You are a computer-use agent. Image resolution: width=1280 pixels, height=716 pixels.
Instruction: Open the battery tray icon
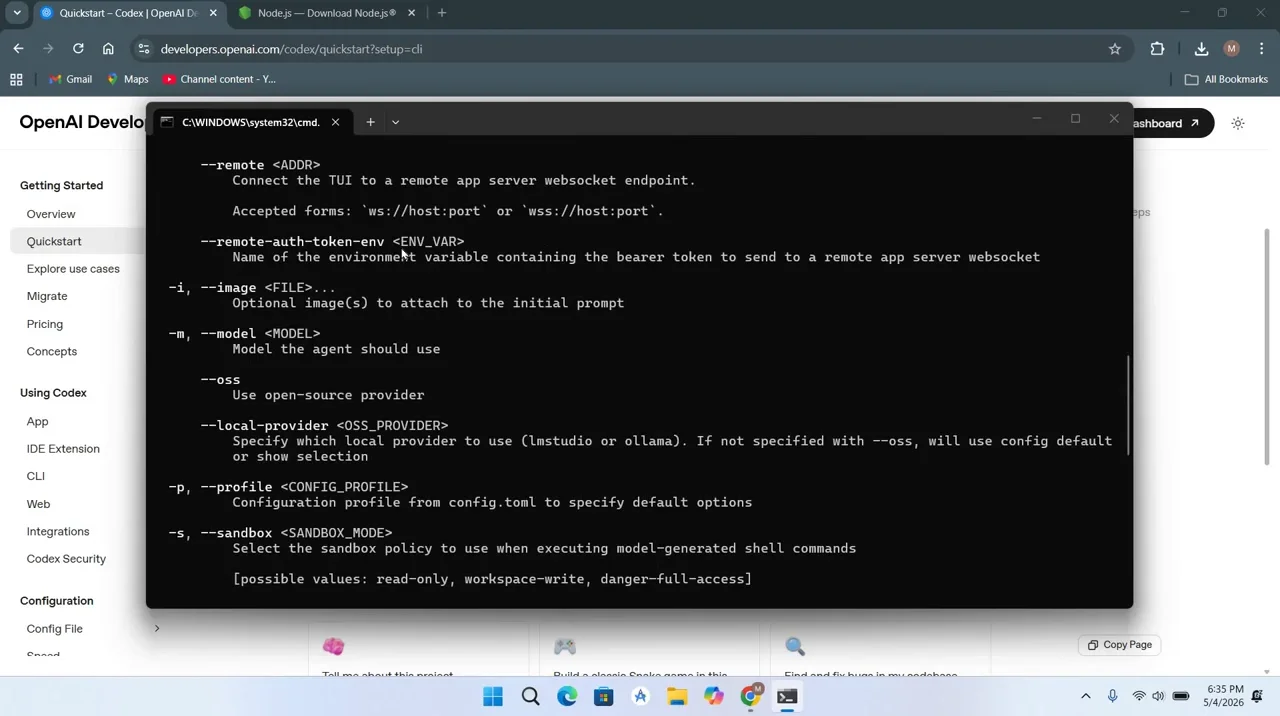point(1181,696)
